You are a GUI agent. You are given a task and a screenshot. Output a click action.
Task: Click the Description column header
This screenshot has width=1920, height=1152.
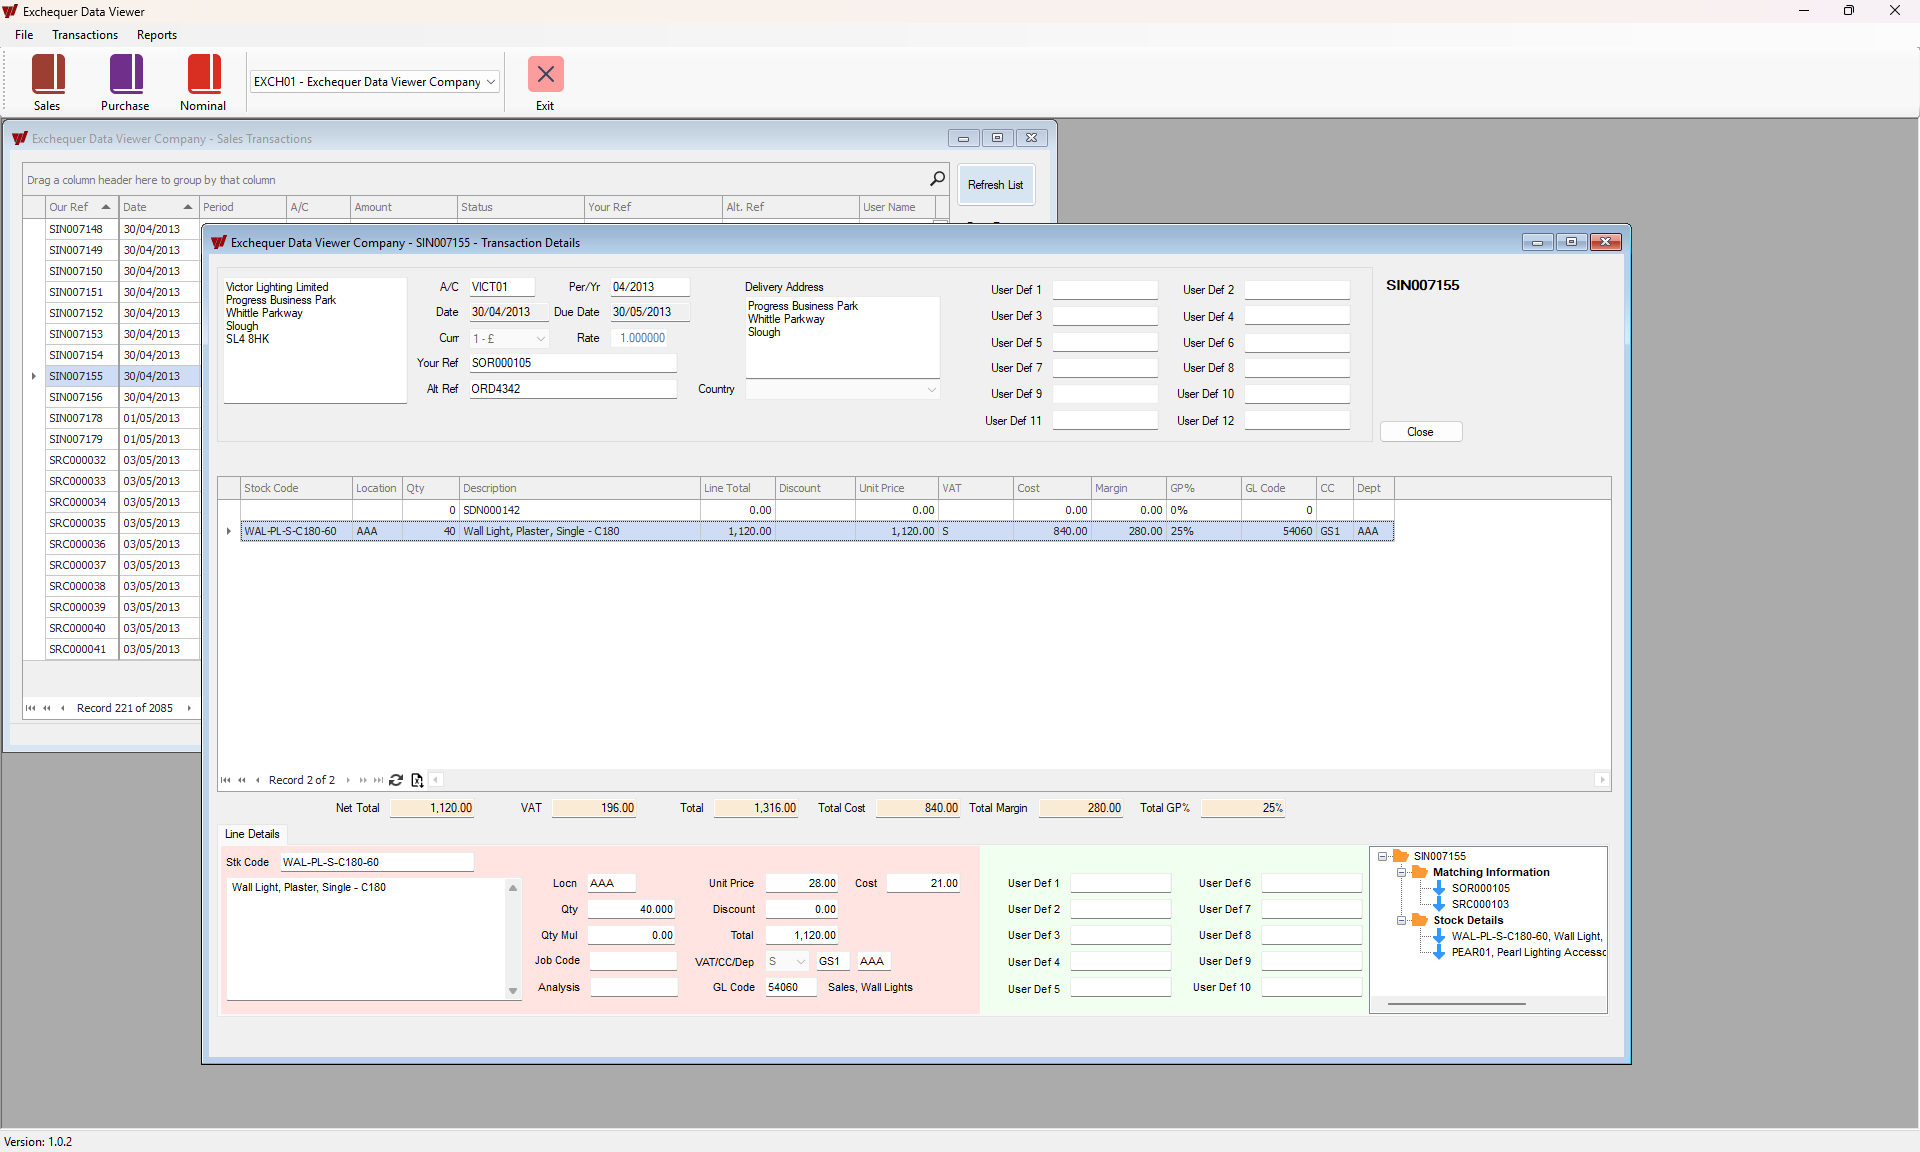pyautogui.click(x=580, y=488)
